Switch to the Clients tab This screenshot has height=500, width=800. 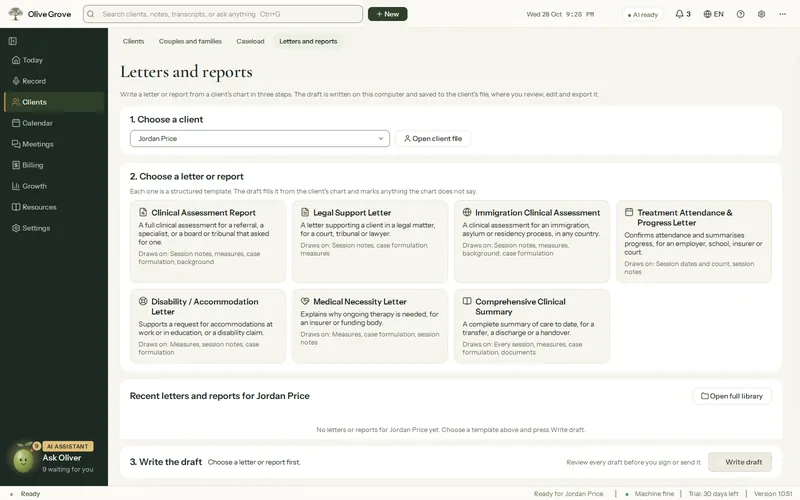coord(134,41)
